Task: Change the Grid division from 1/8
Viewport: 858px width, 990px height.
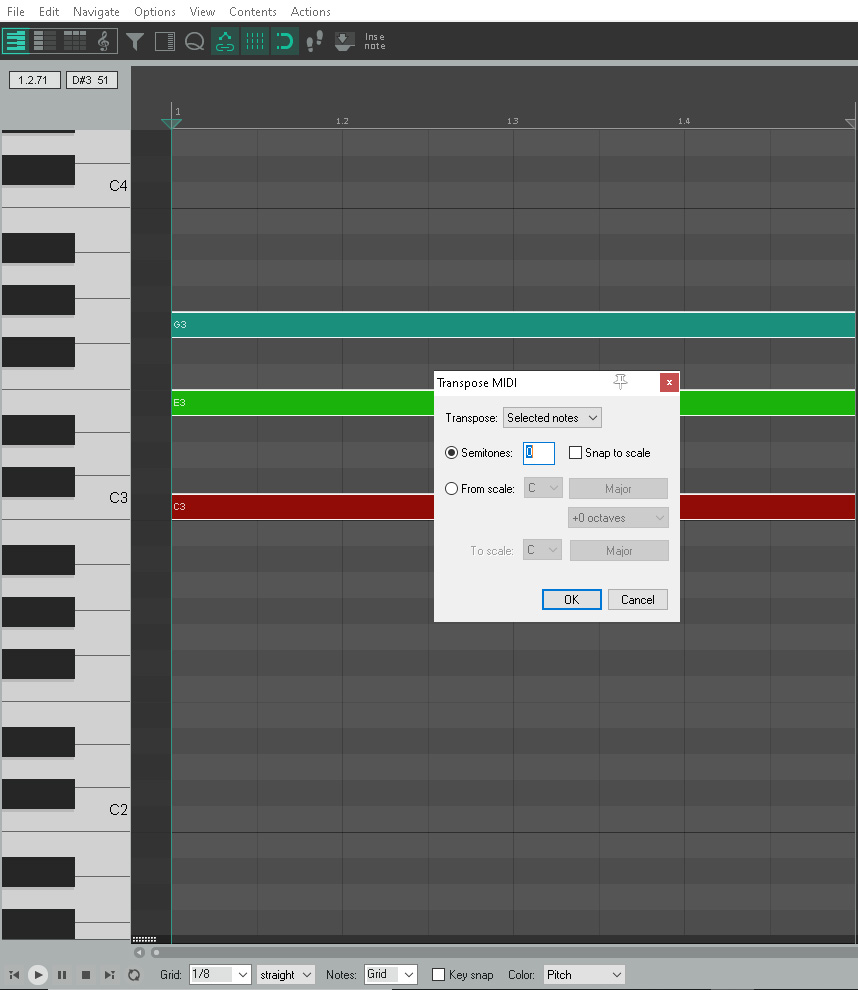Action: pyautogui.click(x=220, y=974)
